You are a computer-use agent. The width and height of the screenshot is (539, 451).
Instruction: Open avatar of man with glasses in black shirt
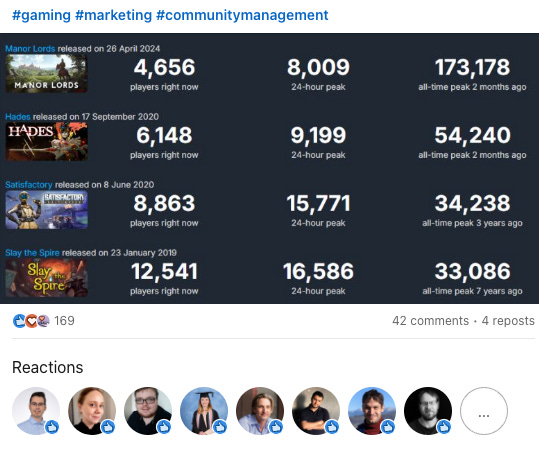148,411
